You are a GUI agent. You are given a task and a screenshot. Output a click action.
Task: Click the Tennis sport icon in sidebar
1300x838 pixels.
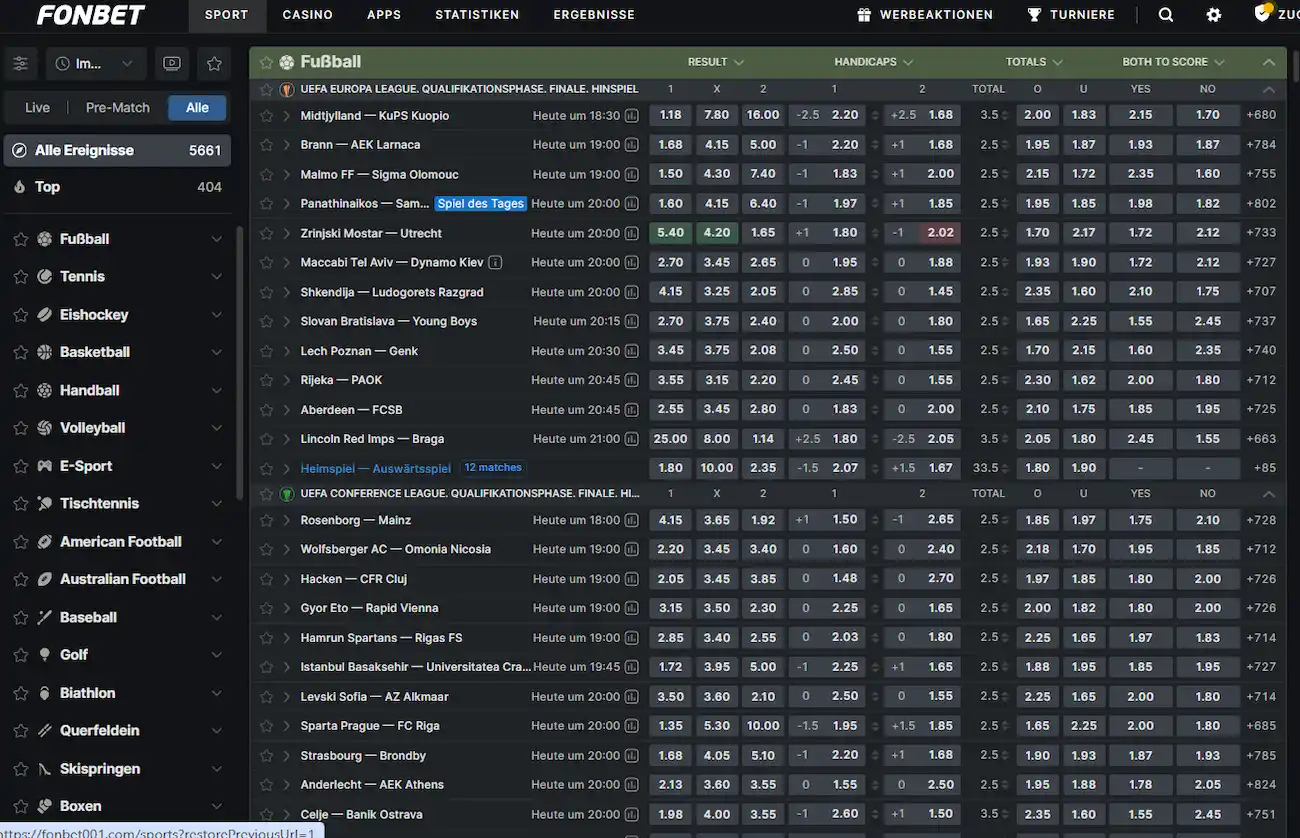45,277
